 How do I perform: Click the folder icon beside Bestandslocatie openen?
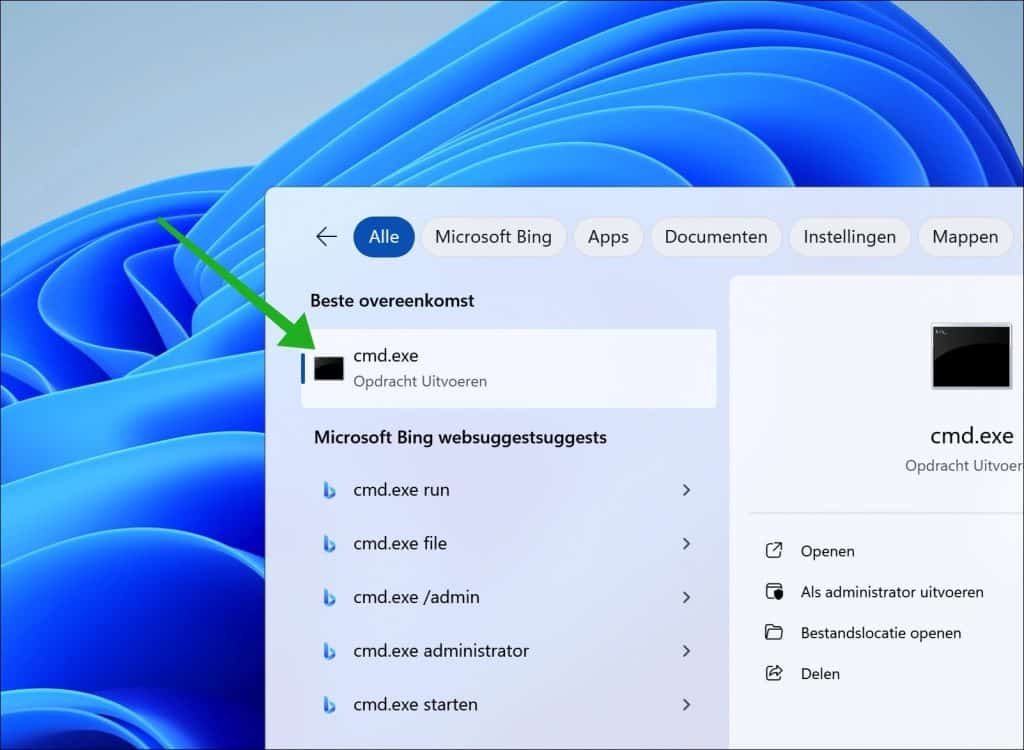pyautogui.click(x=774, y=632)
